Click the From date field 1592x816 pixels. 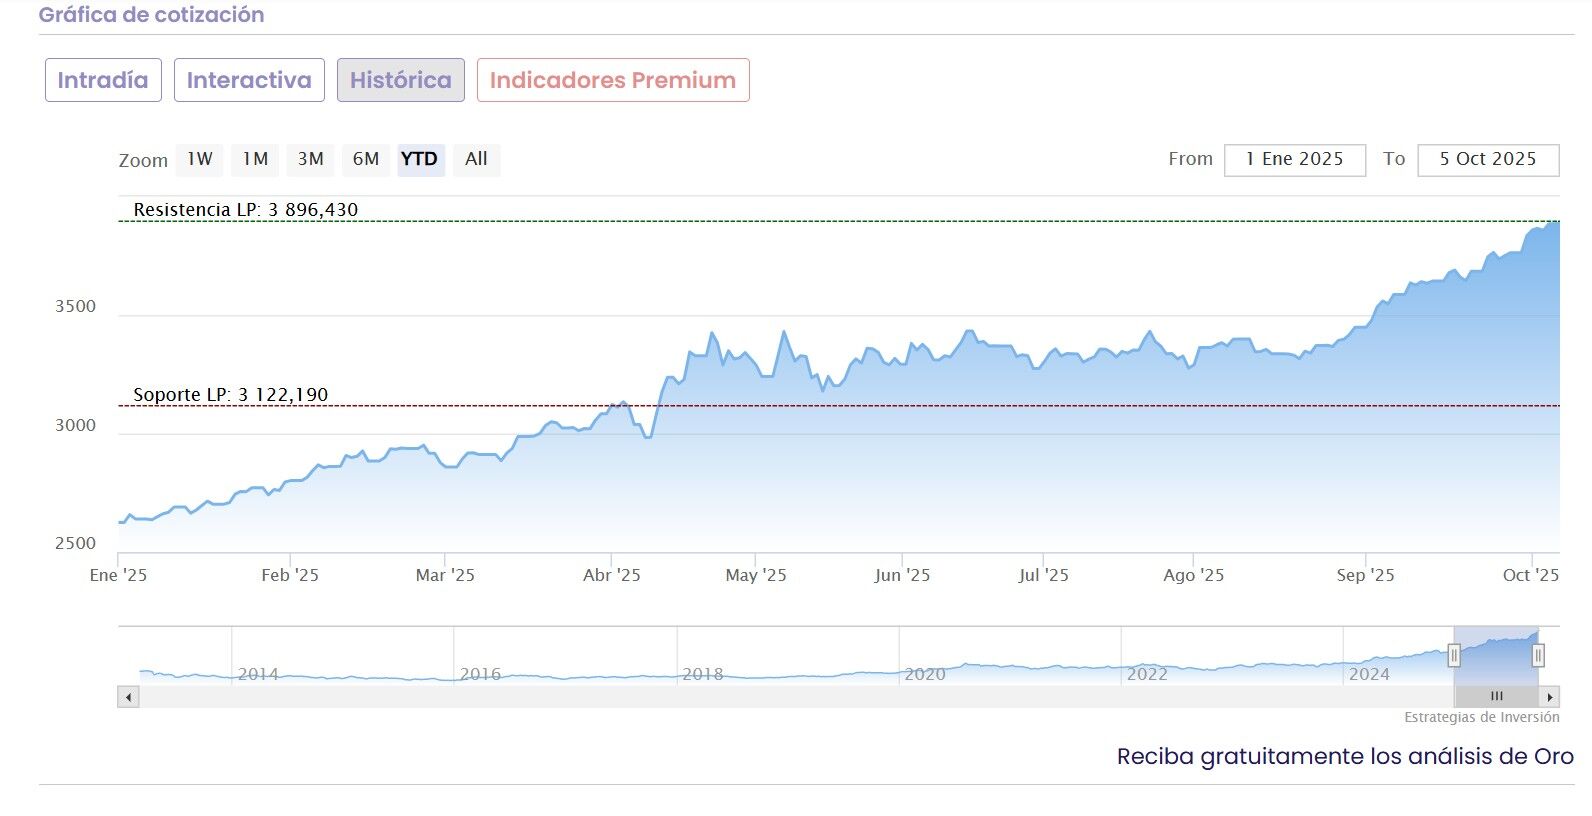tap(1294, 160)
